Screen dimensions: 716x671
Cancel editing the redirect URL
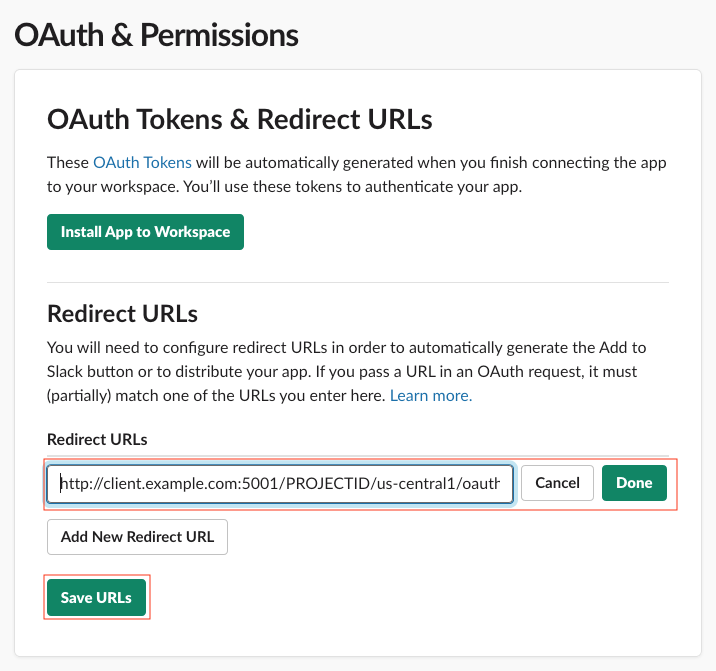coord(557,483)
